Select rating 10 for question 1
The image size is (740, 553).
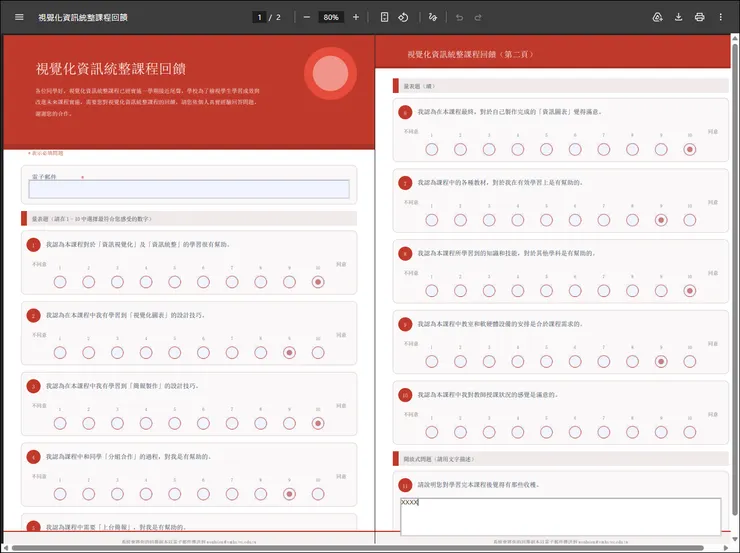(318, 282)
